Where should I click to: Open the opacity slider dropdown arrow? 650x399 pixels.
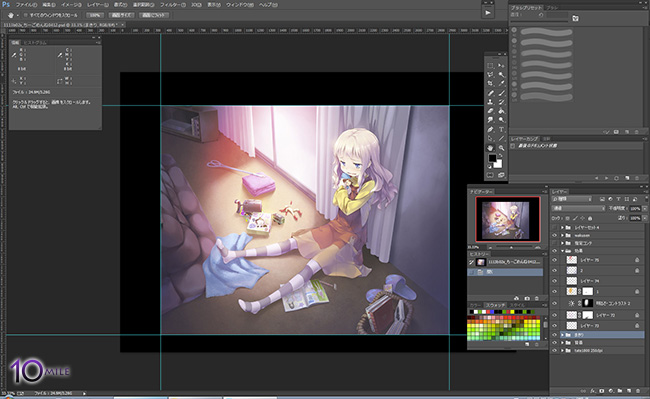click(645, 208)
